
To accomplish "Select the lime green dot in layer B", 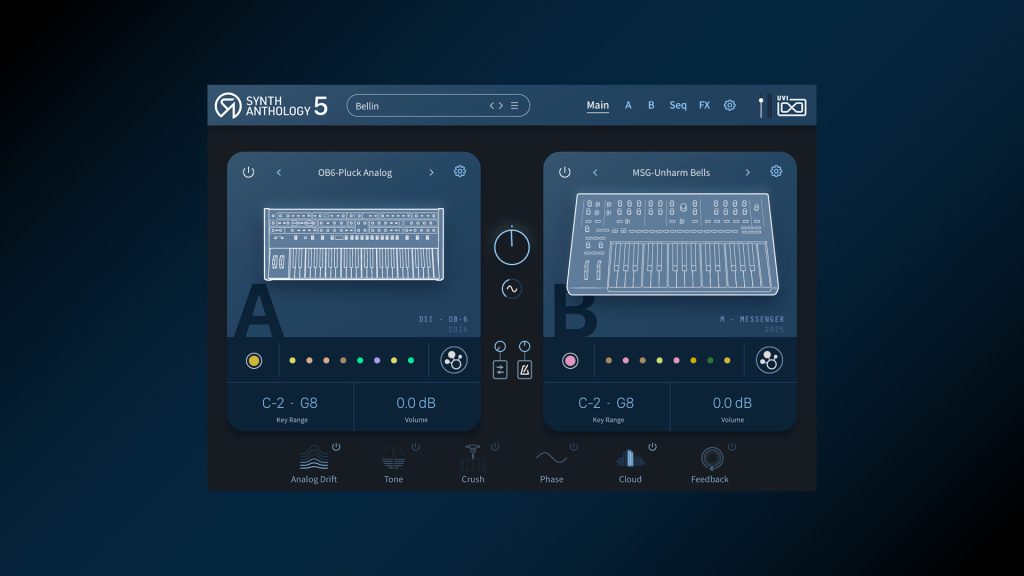I will pos(660,360).
